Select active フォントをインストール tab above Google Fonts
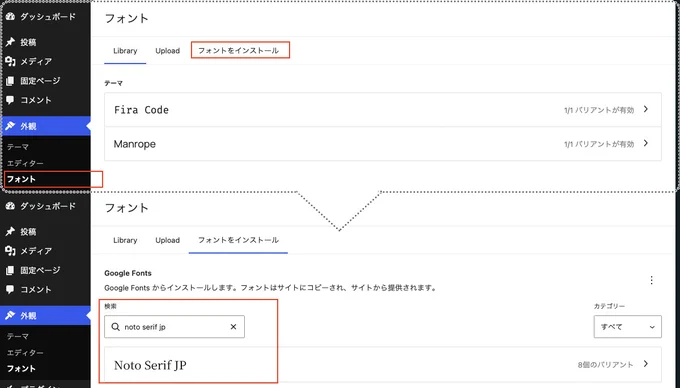 coord(238,240)
